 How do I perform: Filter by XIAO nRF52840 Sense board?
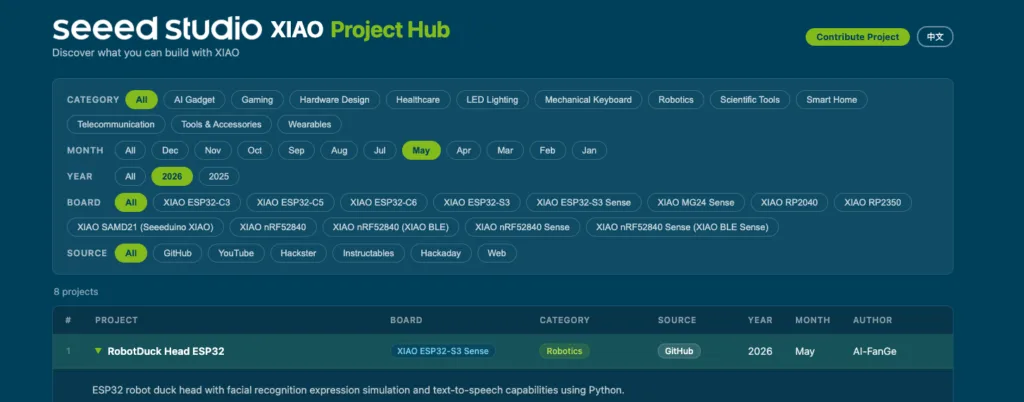point(522,227)
